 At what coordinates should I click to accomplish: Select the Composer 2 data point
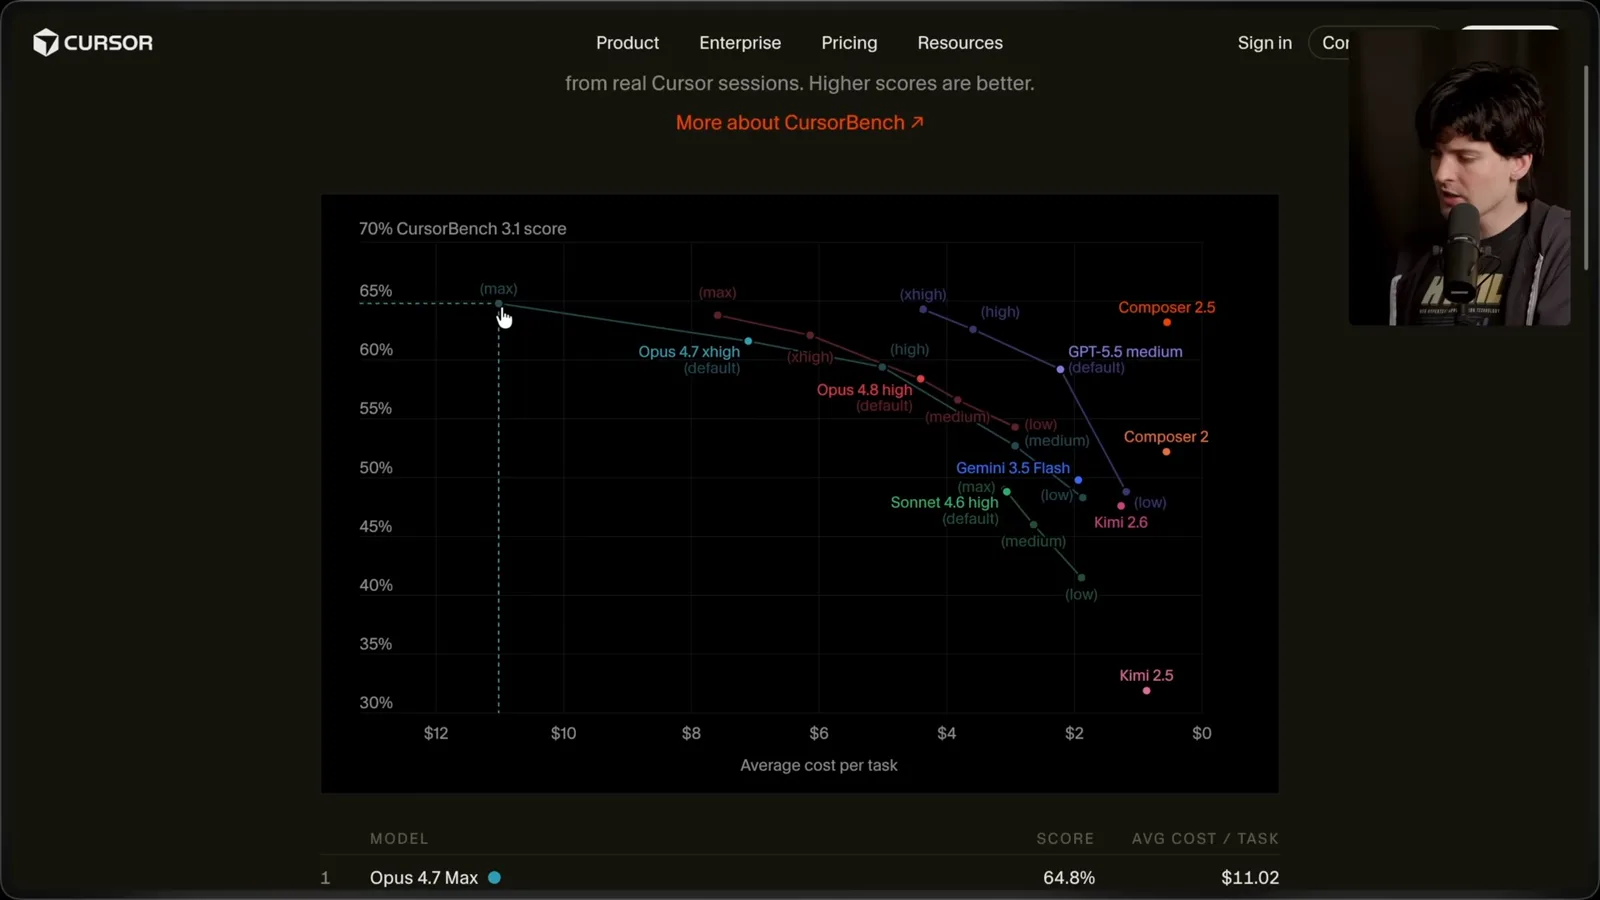[1166, 452]
